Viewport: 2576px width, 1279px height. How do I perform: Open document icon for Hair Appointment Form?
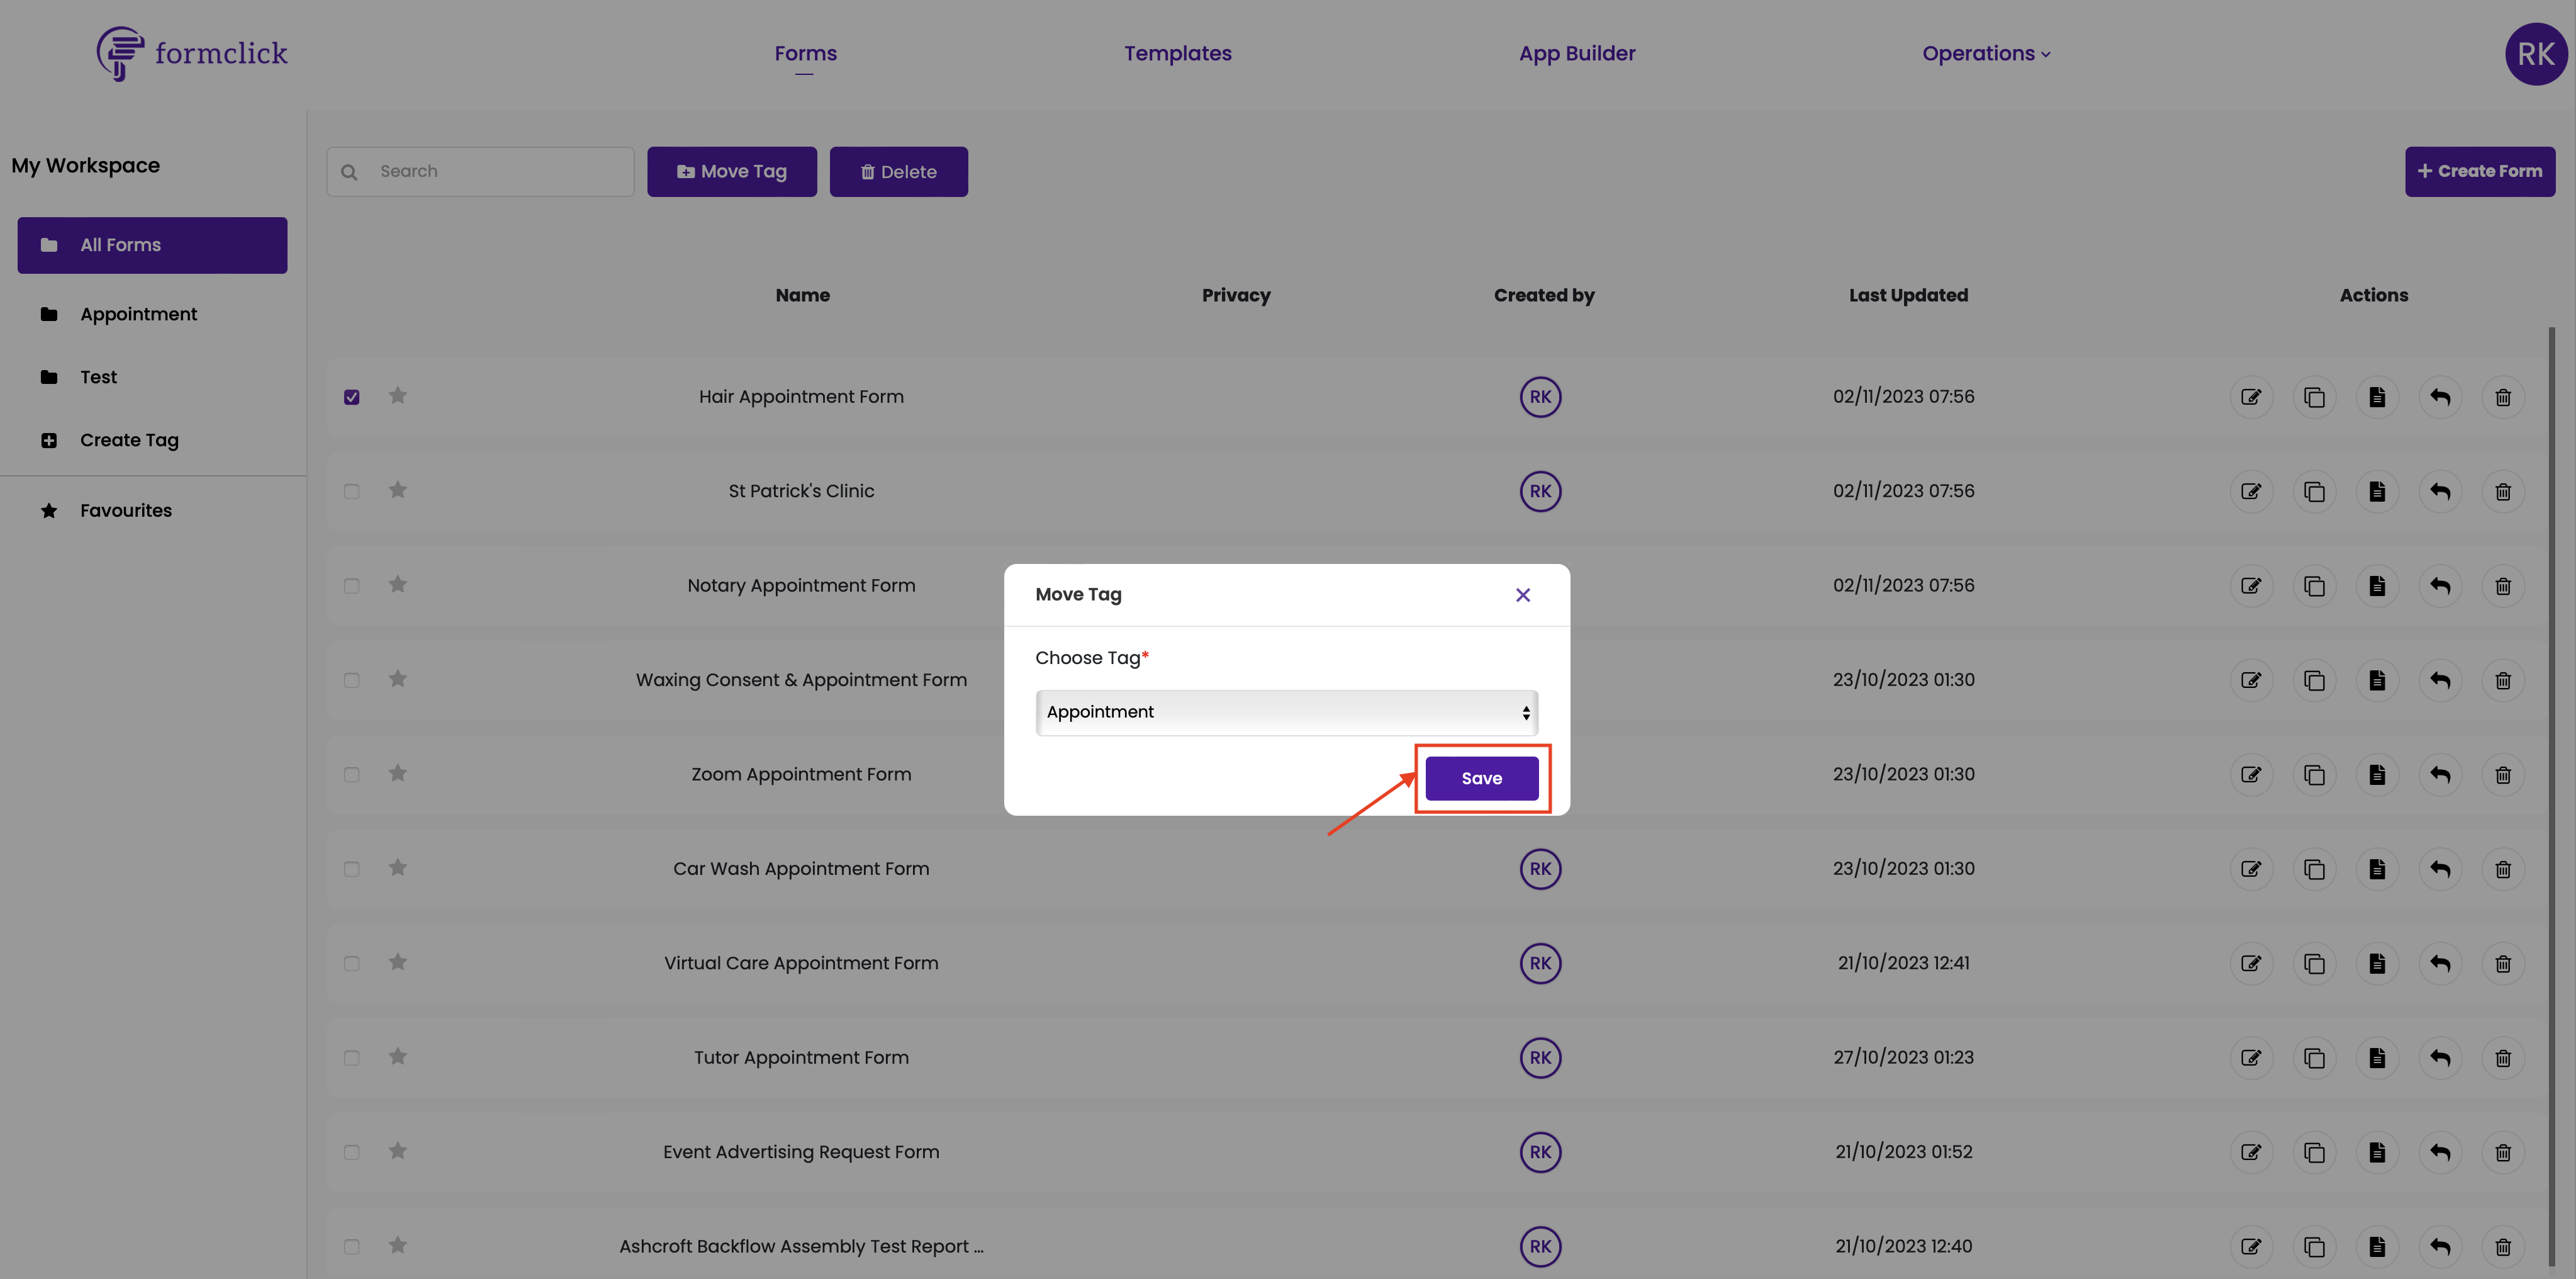point(2376,397)
